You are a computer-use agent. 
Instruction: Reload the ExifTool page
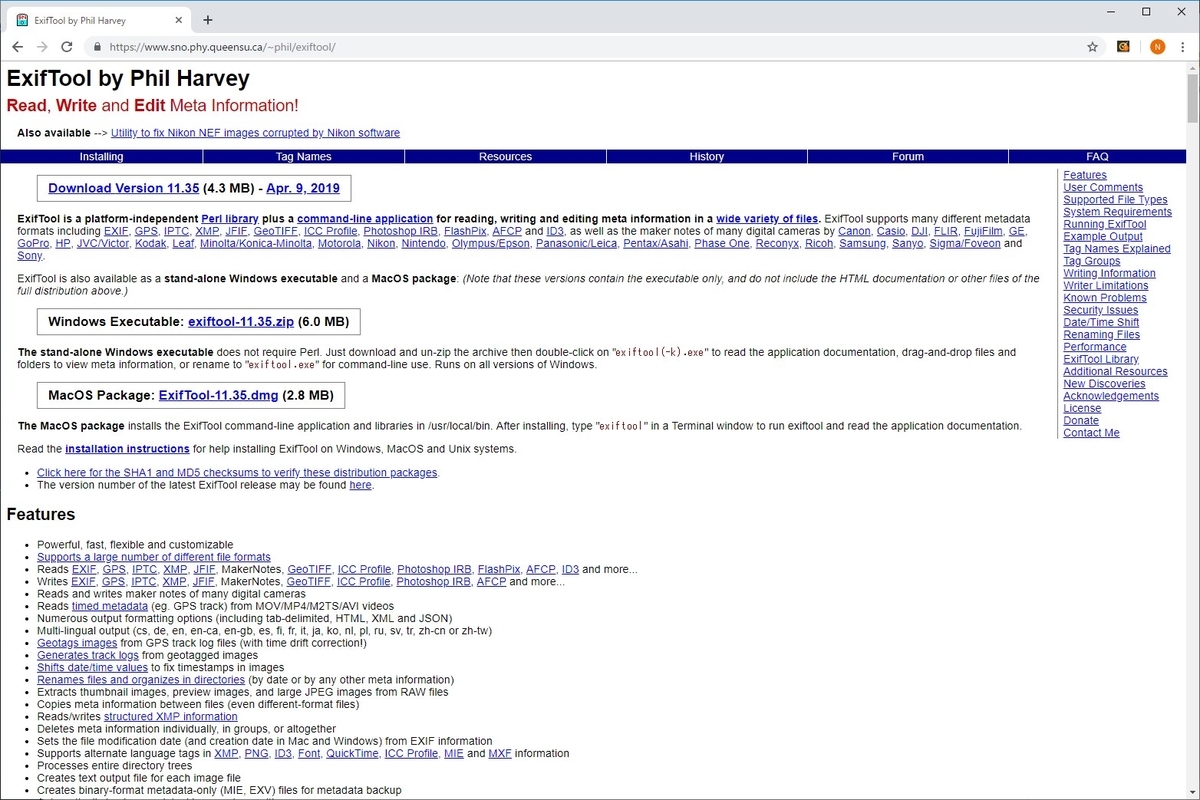pos(67,47)
